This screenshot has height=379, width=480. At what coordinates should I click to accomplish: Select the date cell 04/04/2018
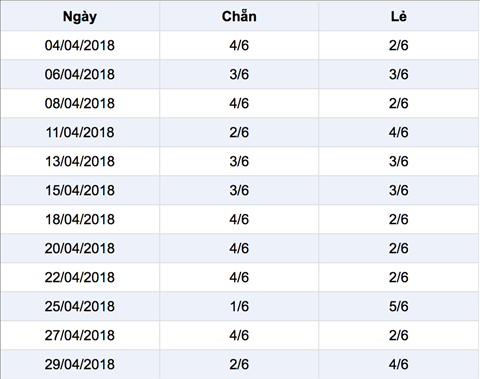80,45
